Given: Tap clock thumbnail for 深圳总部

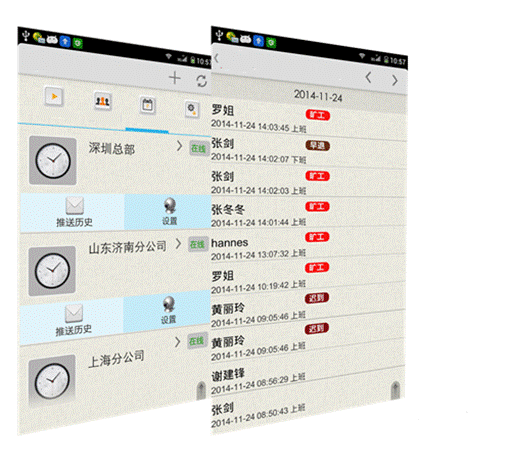Looking at the screenshot, I should click(x=53, y=161).
